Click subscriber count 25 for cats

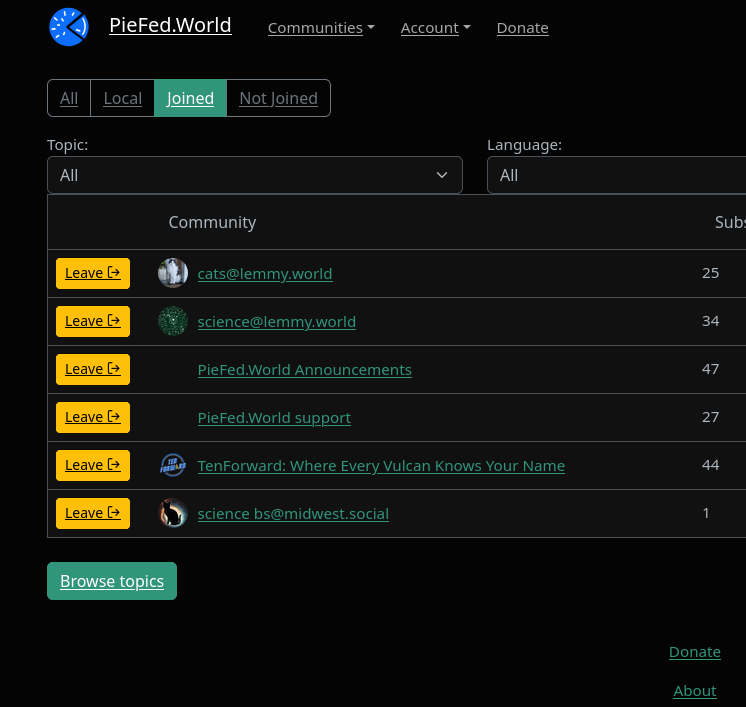710,273
